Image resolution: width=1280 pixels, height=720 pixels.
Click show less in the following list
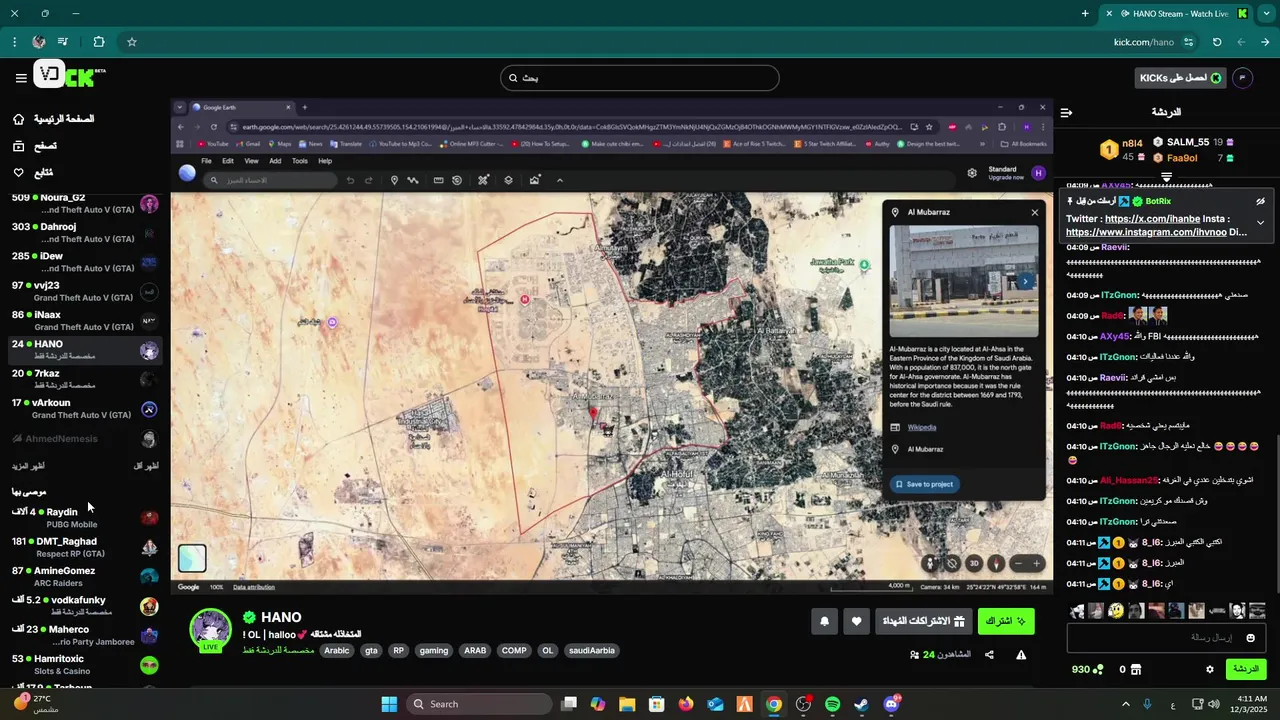click(146, 466)
